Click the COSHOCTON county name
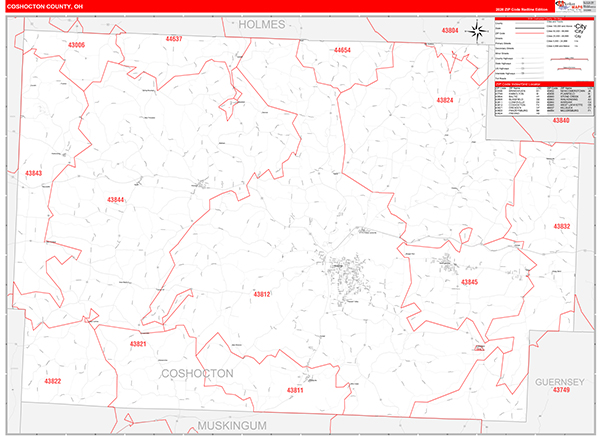 pyautogui.click(x=197, y=374)
